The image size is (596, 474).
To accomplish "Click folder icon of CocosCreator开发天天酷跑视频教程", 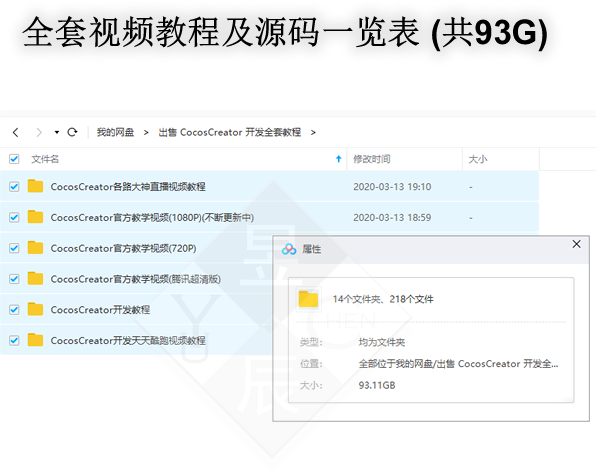I will click(35, 340).
